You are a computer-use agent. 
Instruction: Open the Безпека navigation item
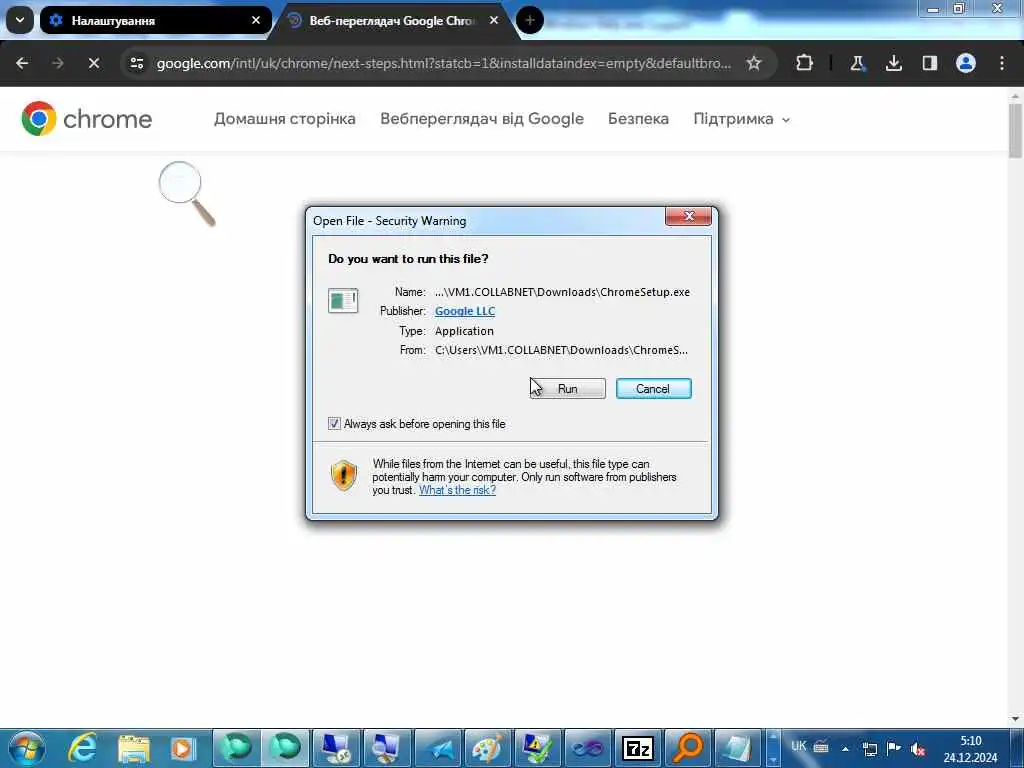tap(638, 119)
